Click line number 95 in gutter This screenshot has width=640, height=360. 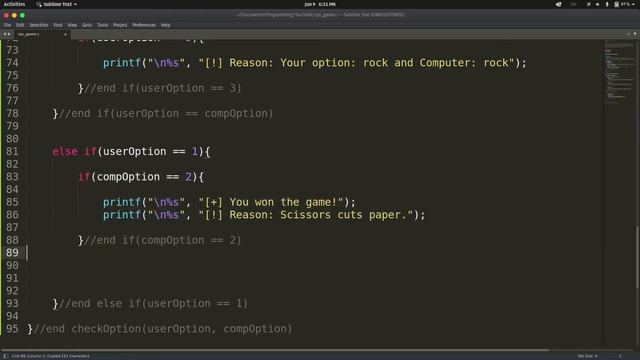12,329
